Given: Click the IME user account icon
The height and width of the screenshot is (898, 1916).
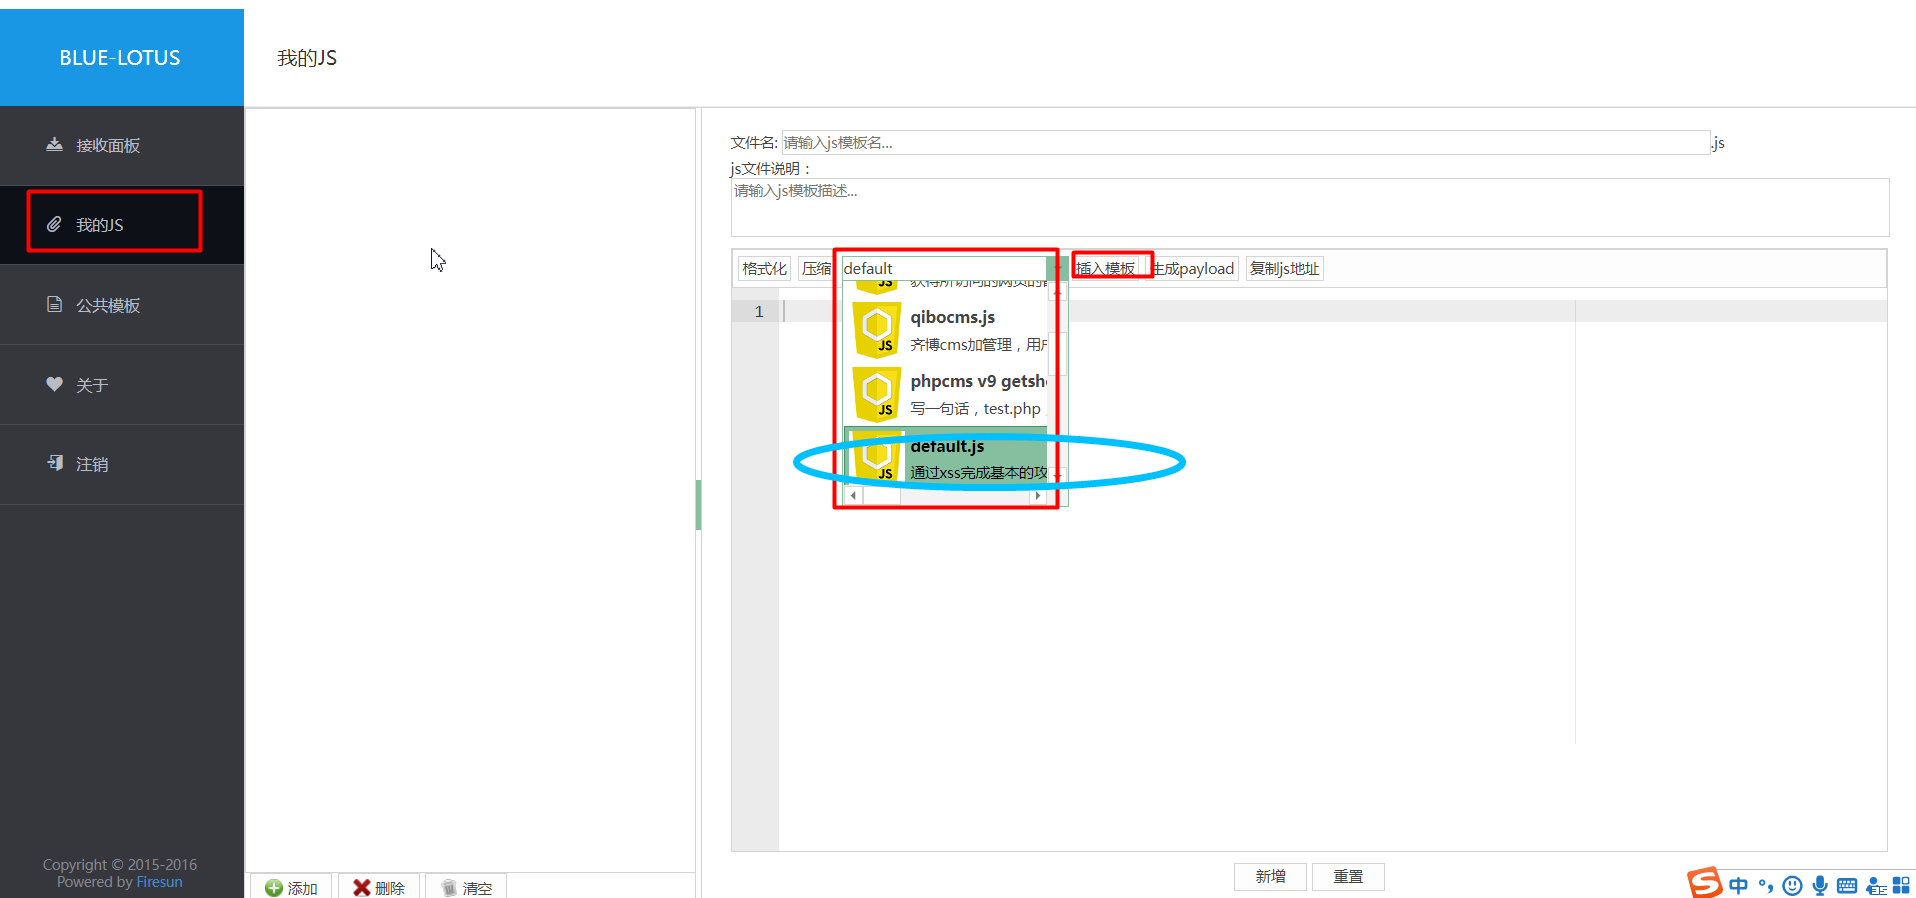Looking at the screenshot, I should pyautogui.click(x=1876, y=886).
